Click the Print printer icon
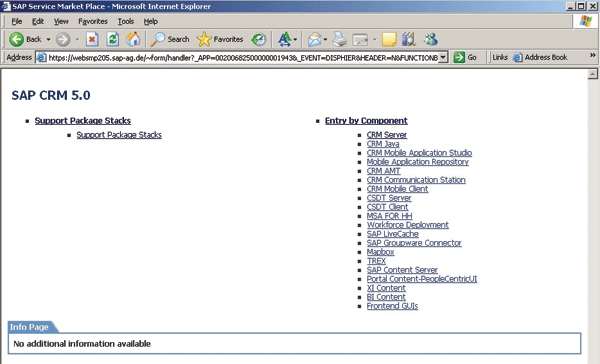600x364 pixels. 339,39
